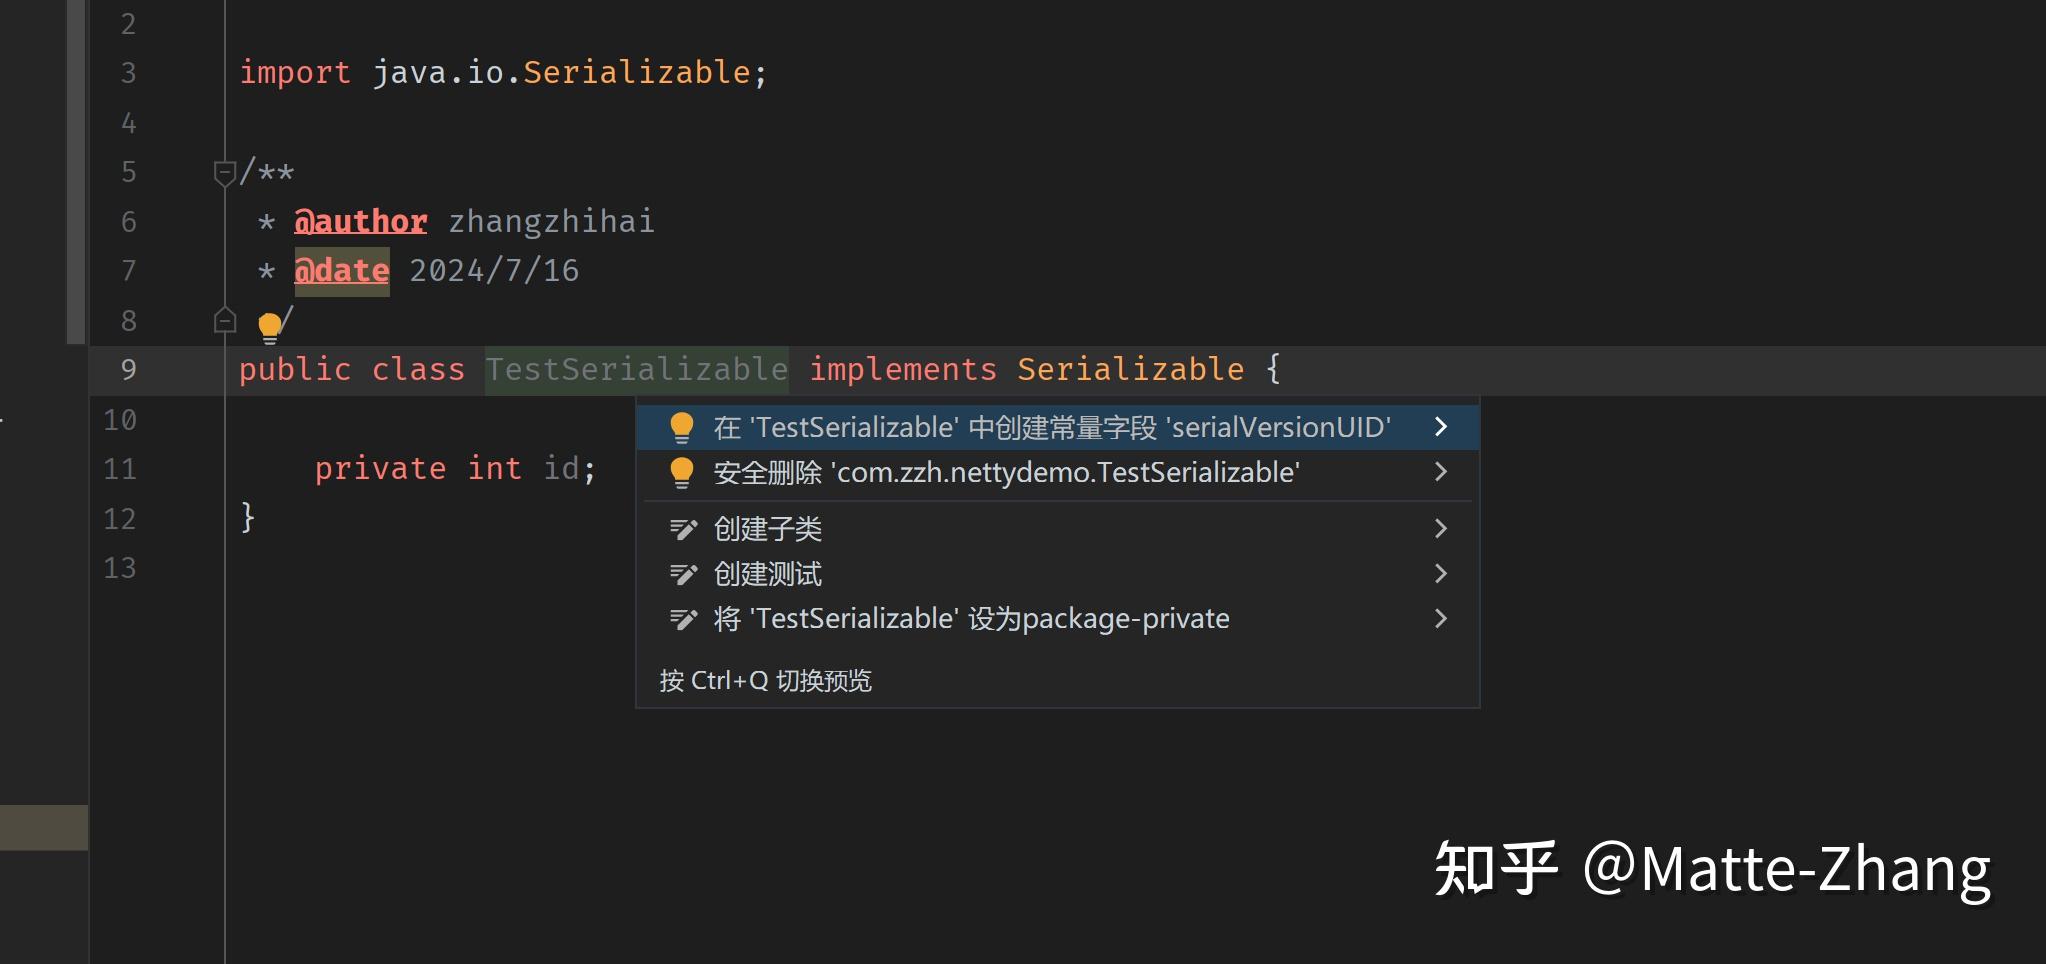Collapse the Javadoc comment fold marker at line 5
The height and width of the screenshot is (964, 2046).
click(224, 172)
